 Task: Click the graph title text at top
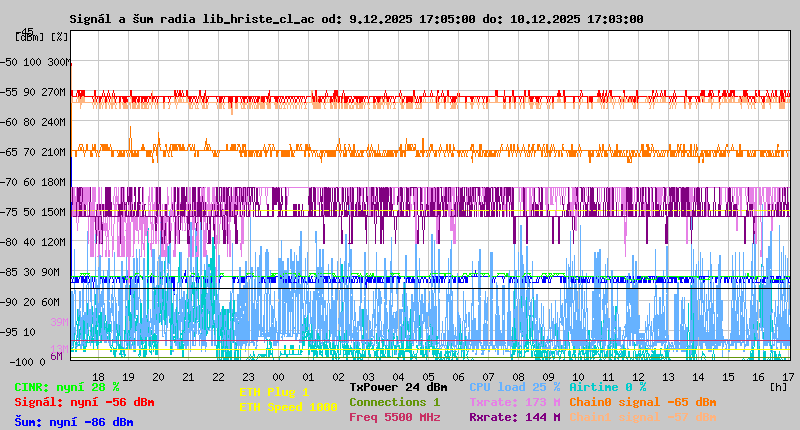(356, 19)
